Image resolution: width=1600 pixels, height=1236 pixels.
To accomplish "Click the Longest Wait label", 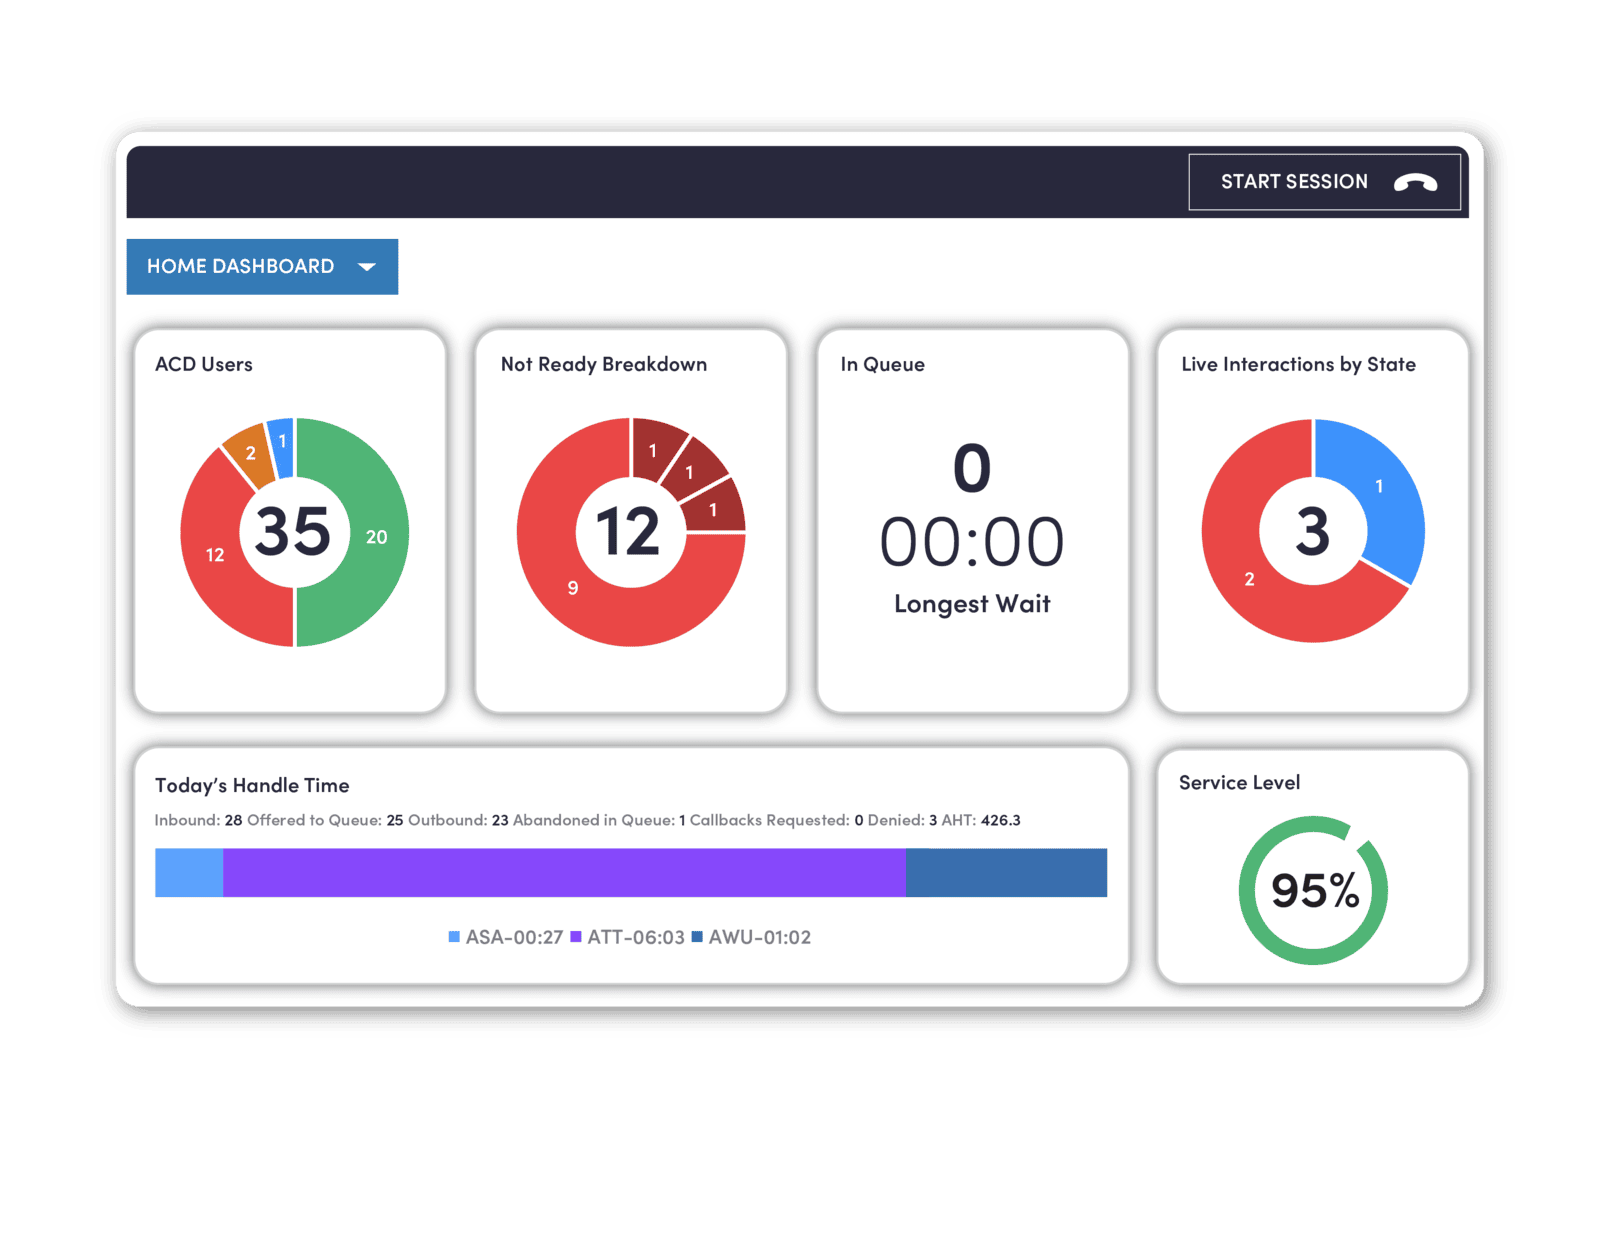I will click(972, 604).
